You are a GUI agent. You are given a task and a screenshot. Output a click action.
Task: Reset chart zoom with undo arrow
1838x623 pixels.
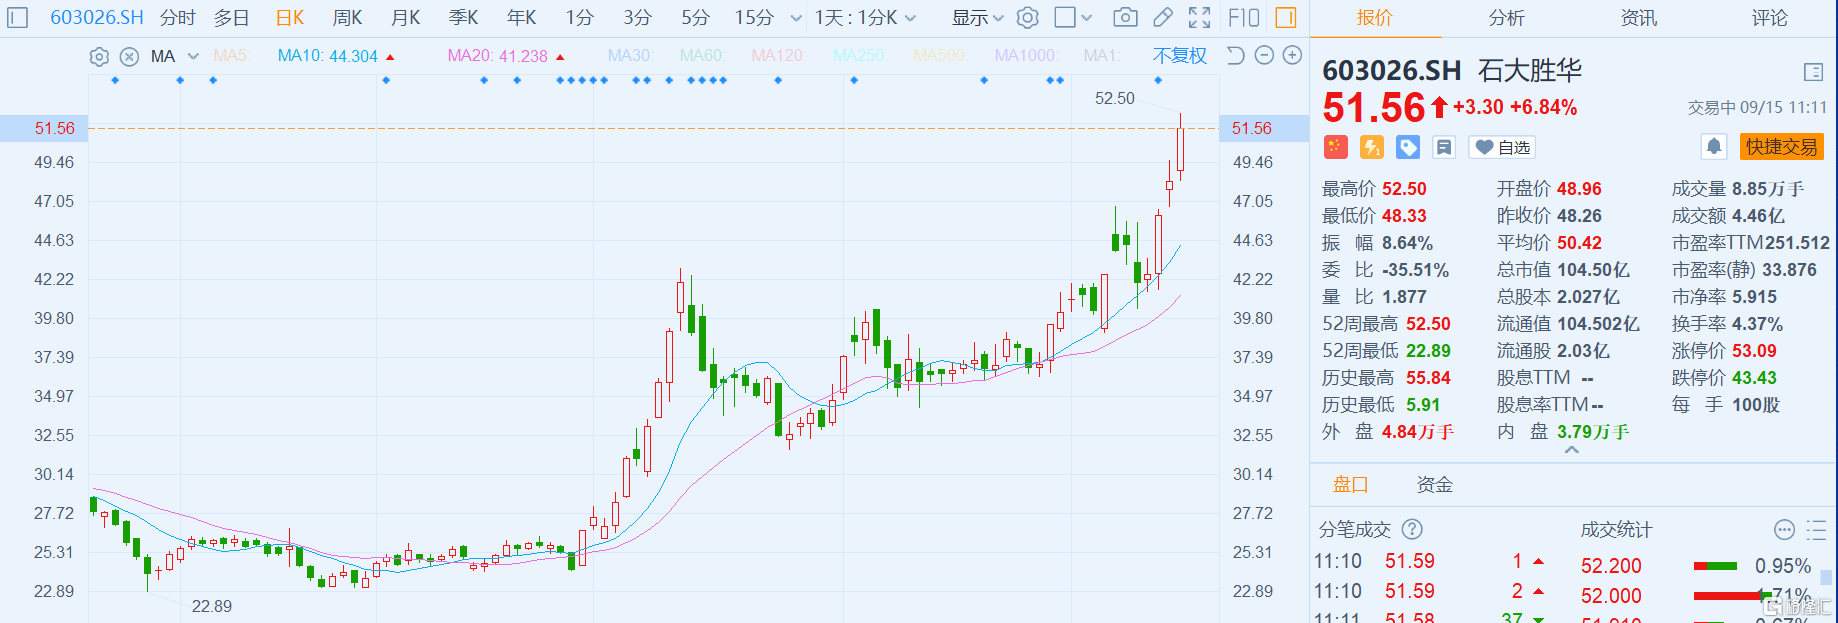tap(1236, 56)
